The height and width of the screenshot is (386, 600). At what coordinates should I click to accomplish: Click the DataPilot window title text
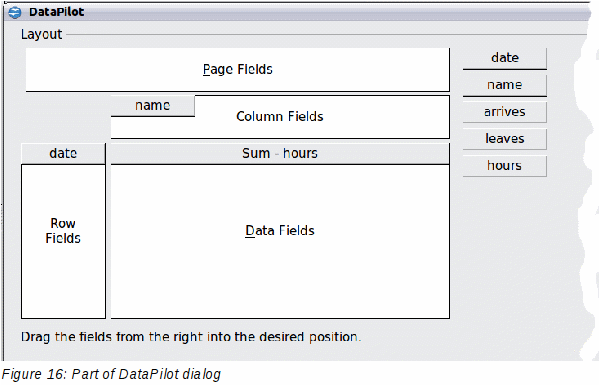(x=57, y=12)
